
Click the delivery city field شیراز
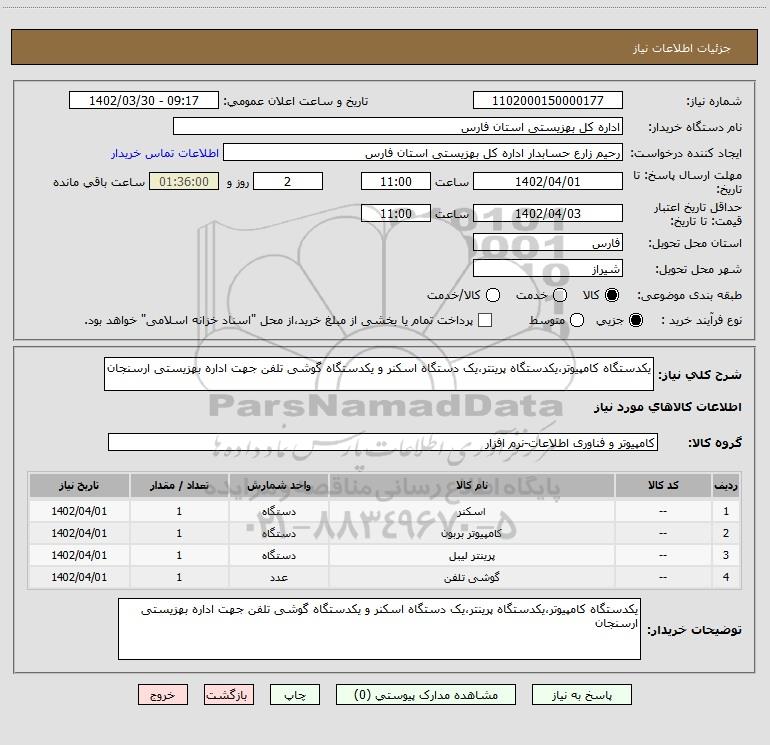pos(548,268)
